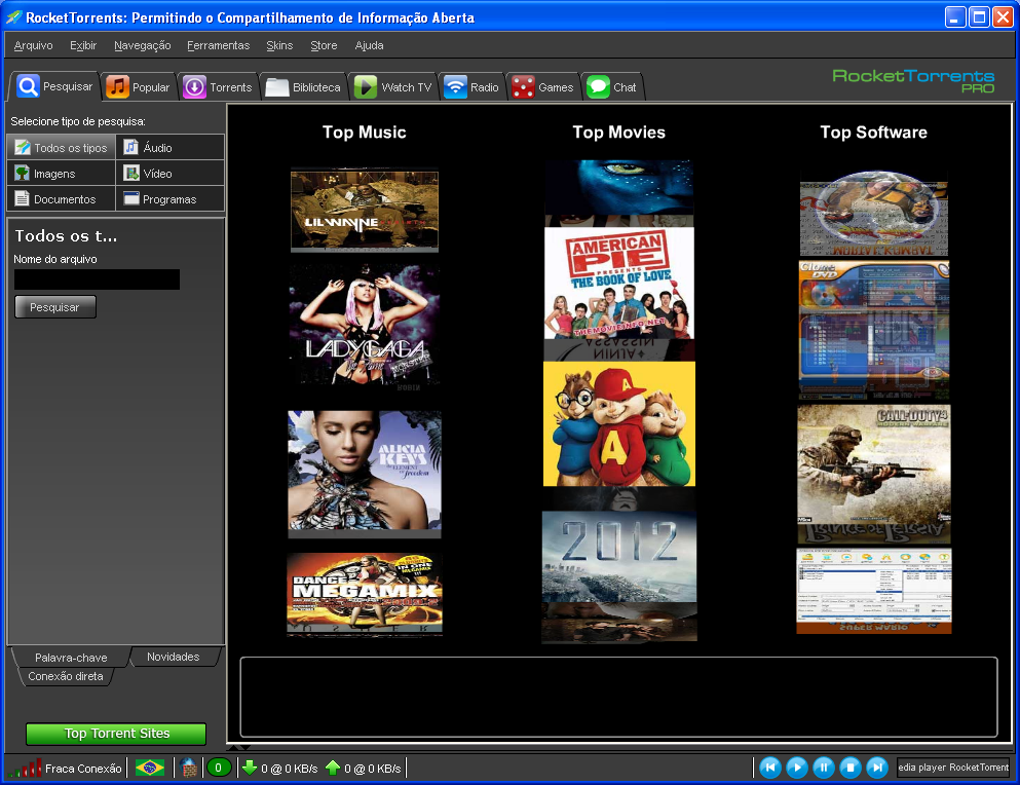Open the Skins menu
This screenshot has height=785, width=1020.
(x=280, y=46)
